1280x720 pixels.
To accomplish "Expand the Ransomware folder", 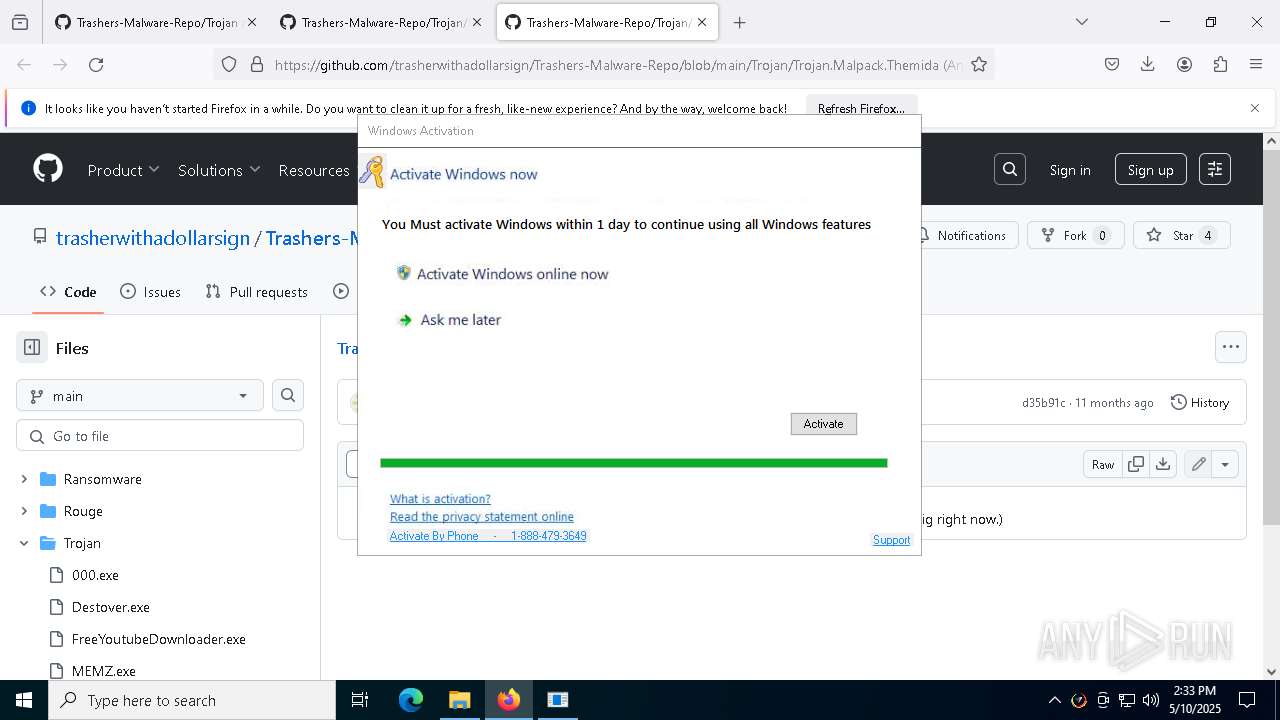I will [24, 479].
